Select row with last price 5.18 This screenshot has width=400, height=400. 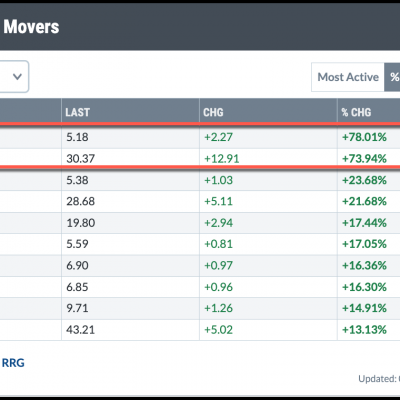(x=200, y=137)
